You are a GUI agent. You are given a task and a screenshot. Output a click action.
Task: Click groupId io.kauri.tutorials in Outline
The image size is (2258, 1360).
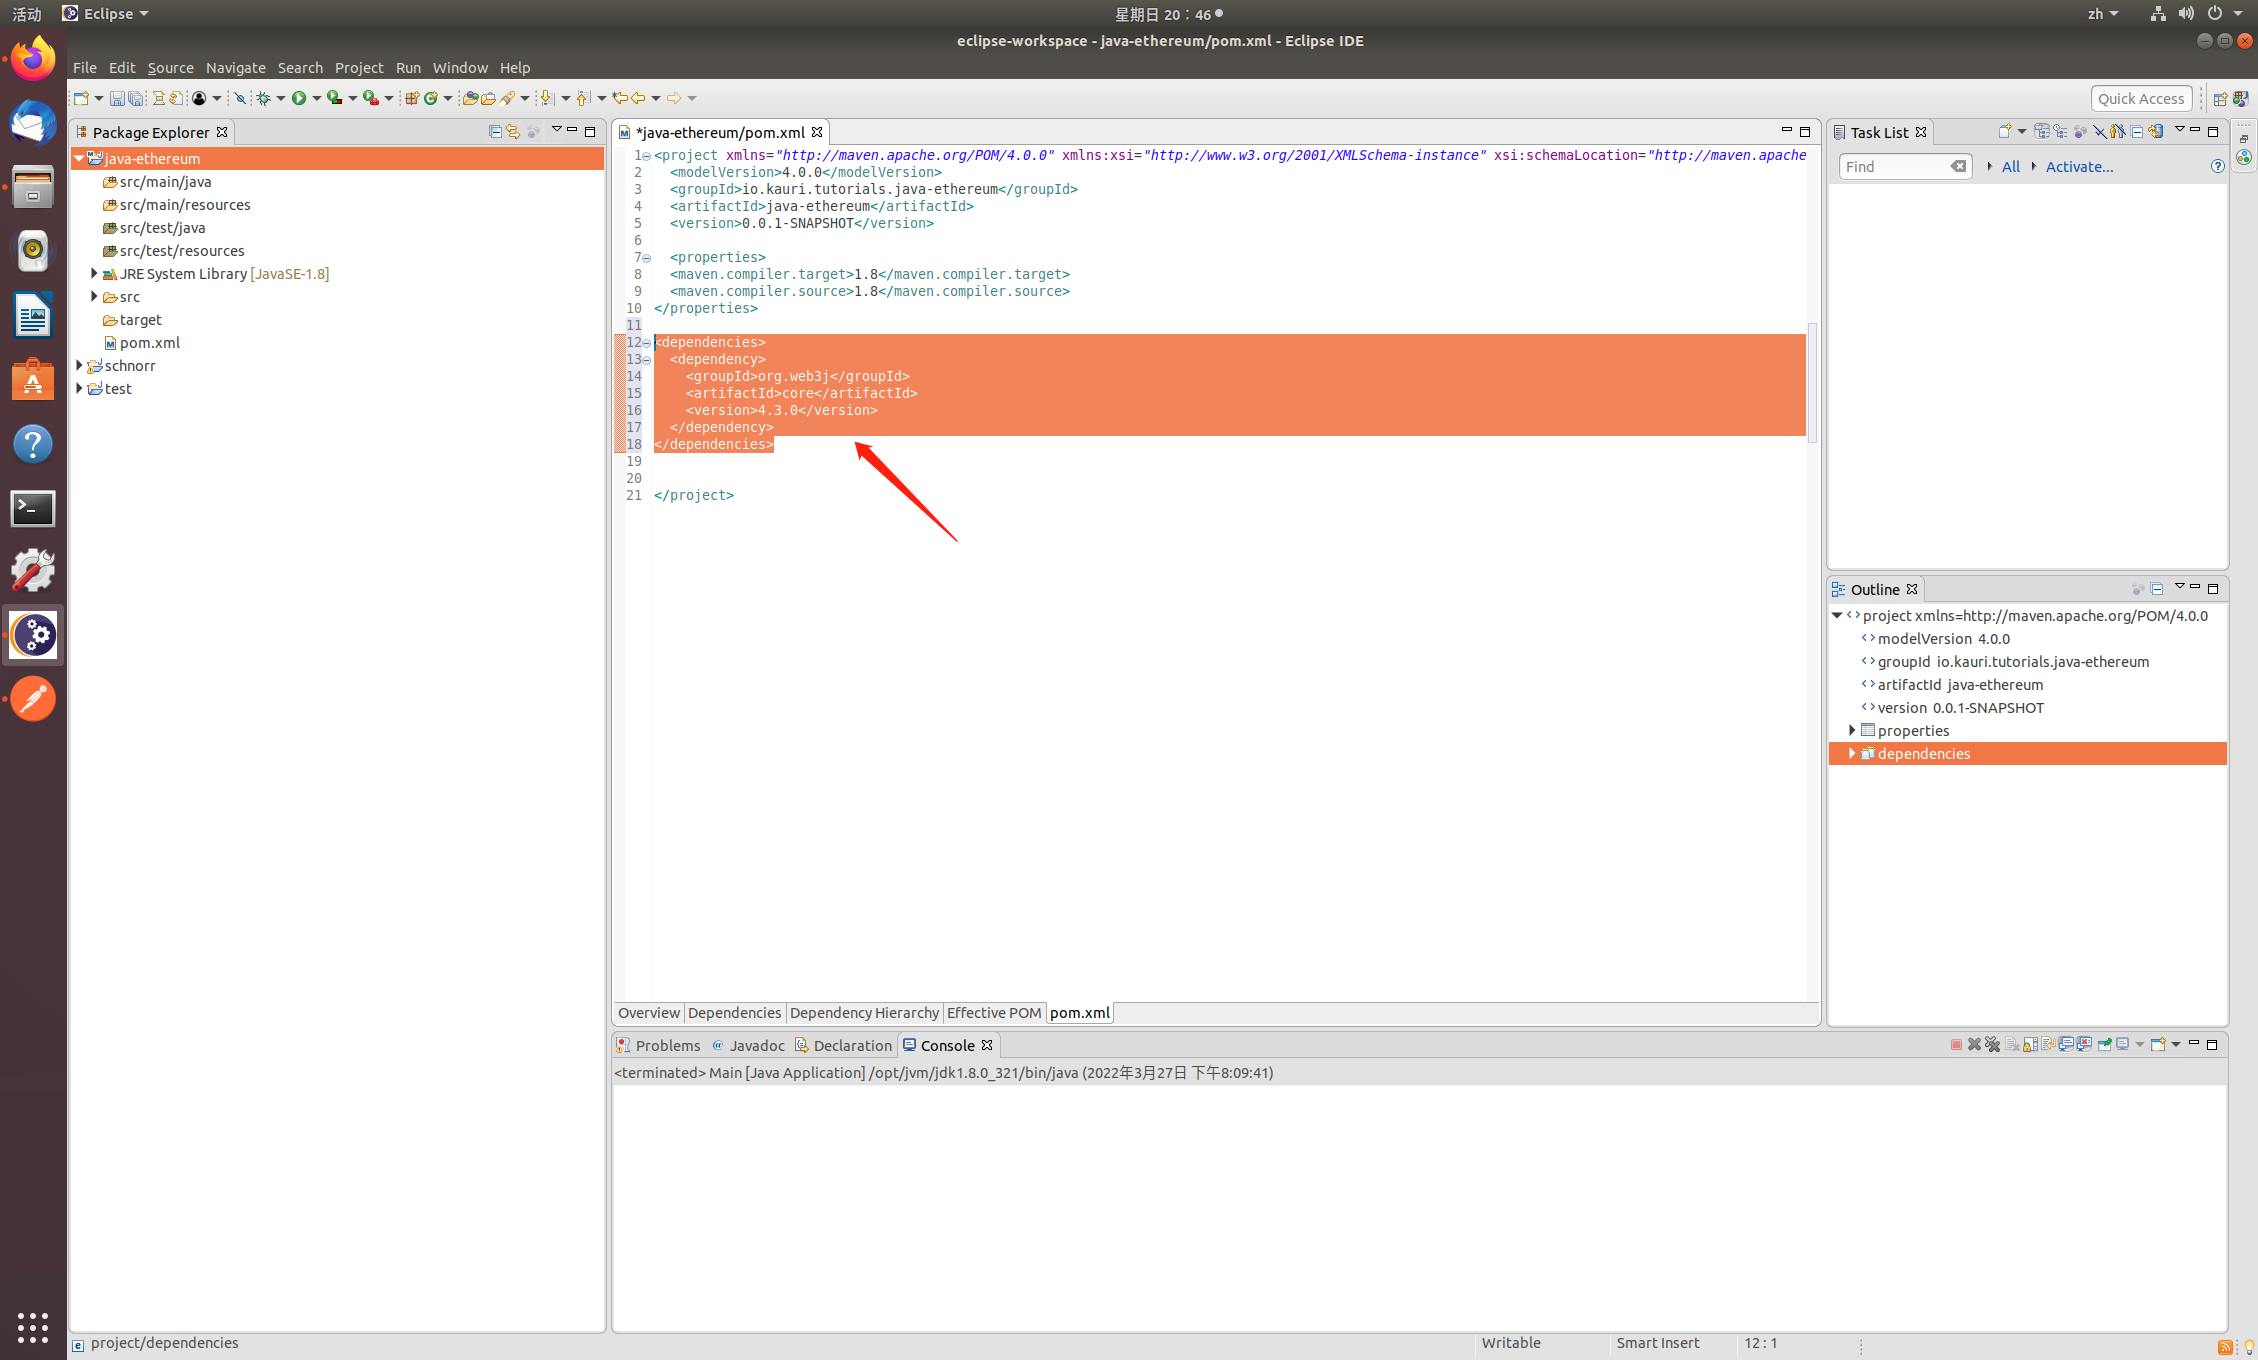2011,660
